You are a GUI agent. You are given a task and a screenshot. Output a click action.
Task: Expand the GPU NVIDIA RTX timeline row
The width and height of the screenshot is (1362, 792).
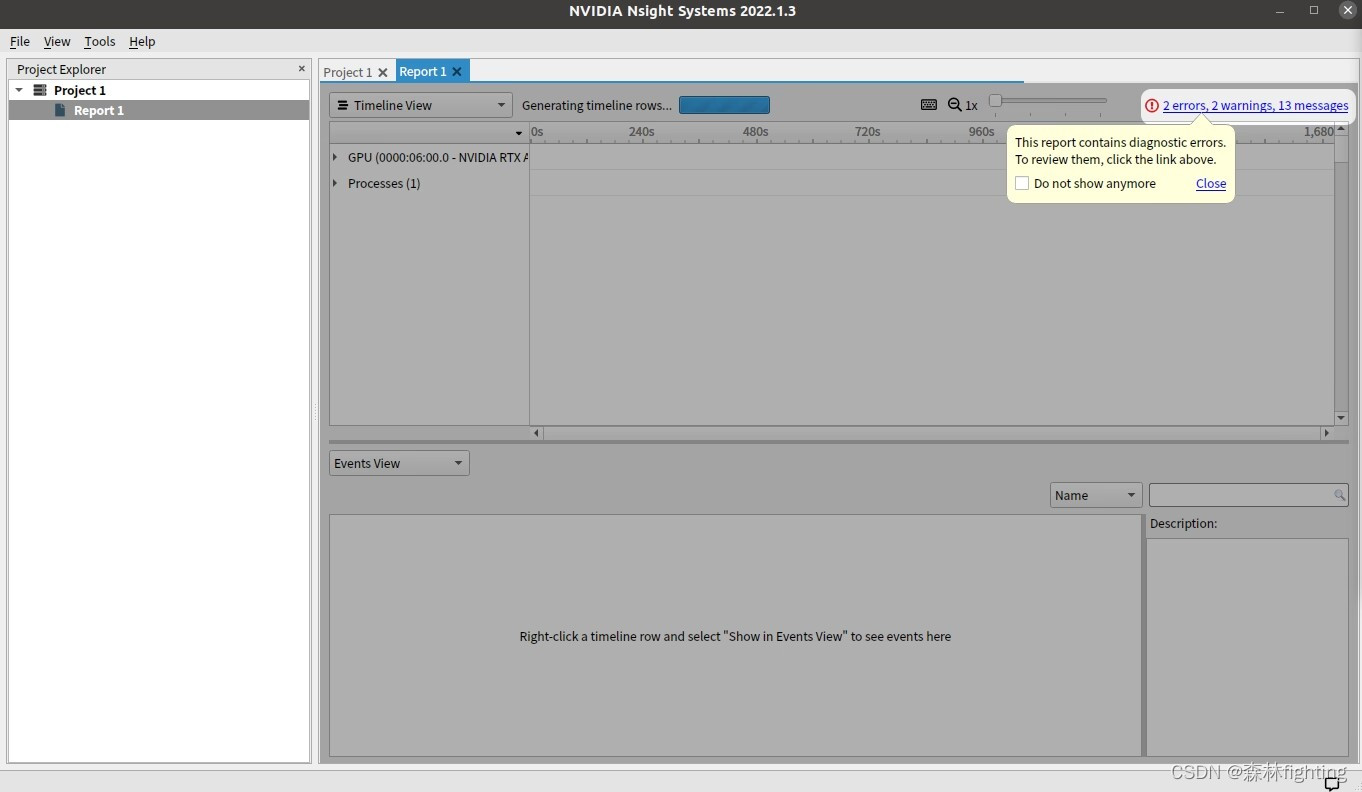point(334,157)
